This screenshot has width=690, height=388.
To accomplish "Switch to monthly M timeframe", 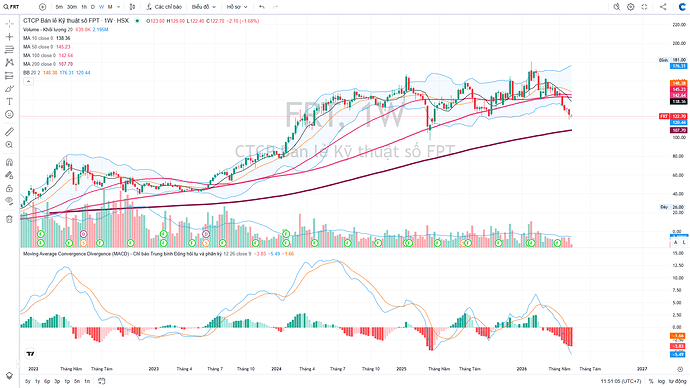I will click(x=110, y=7).
